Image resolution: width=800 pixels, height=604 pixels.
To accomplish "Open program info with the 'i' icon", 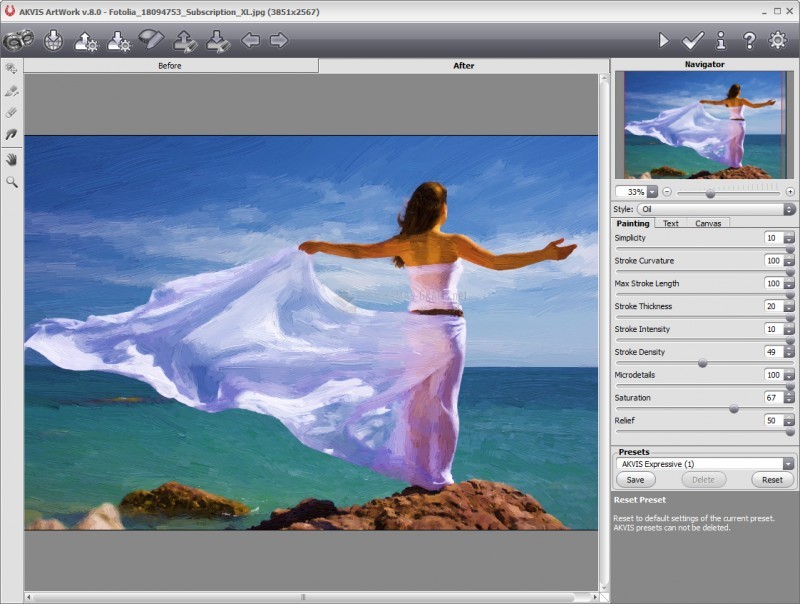I will [x=720, y=40].
